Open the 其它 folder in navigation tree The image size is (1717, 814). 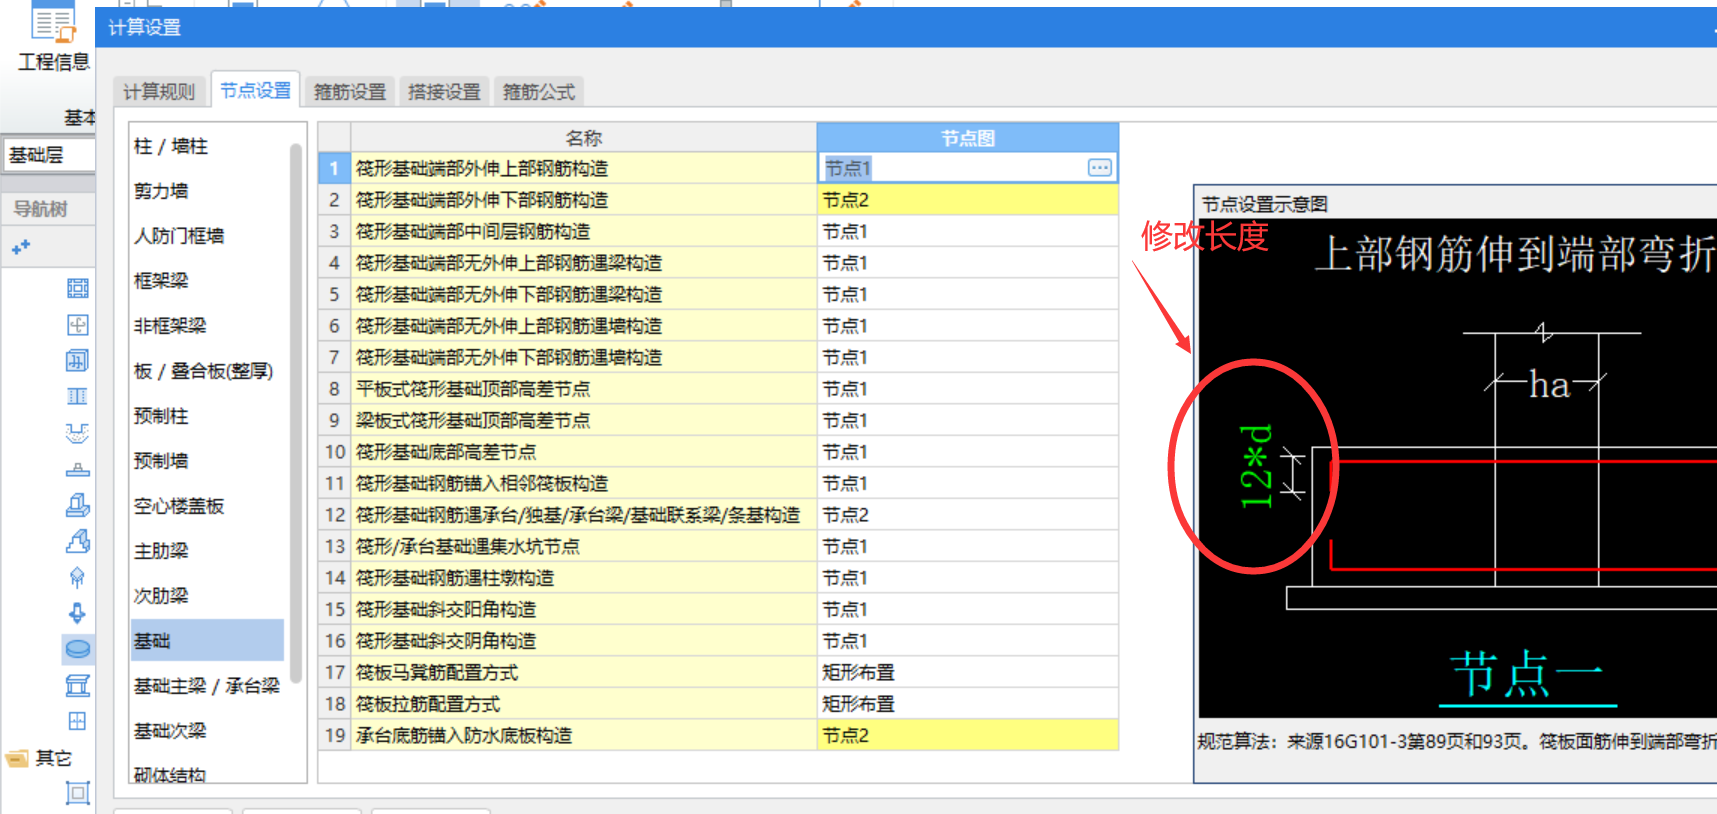point(38,758)
